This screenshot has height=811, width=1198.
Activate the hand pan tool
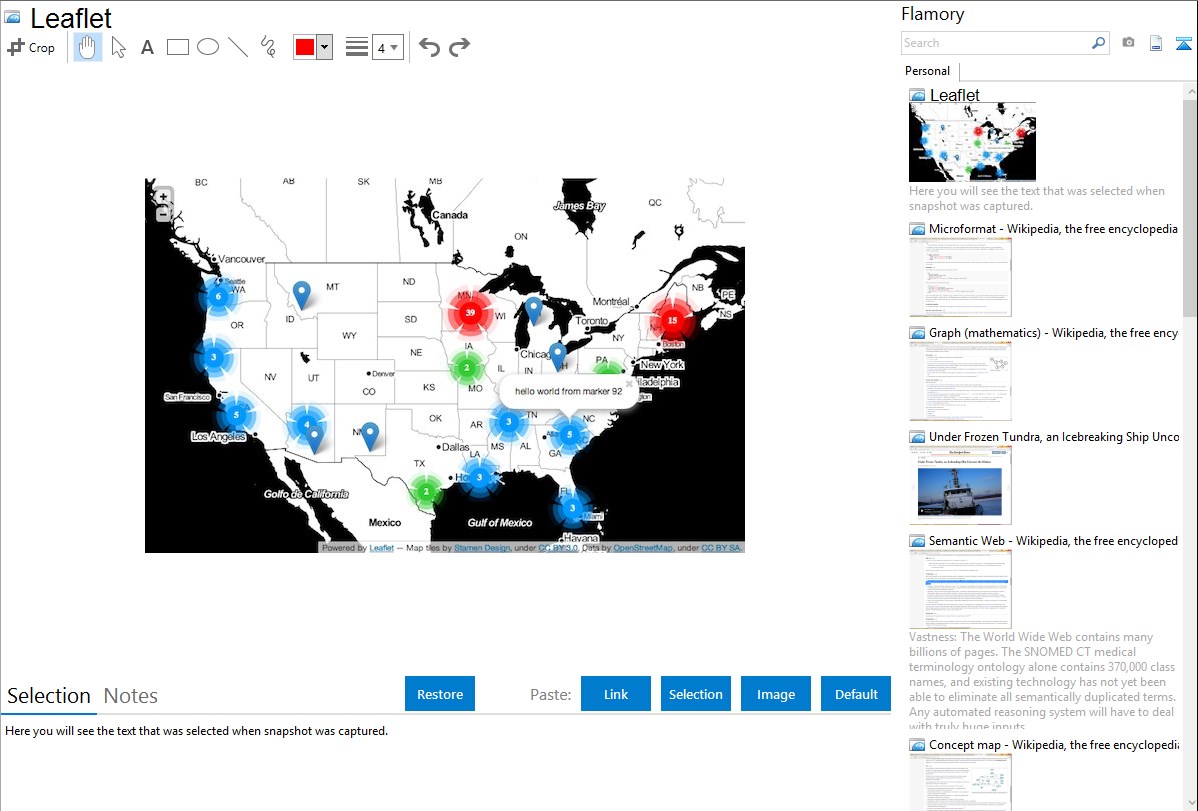click(88, 47)
